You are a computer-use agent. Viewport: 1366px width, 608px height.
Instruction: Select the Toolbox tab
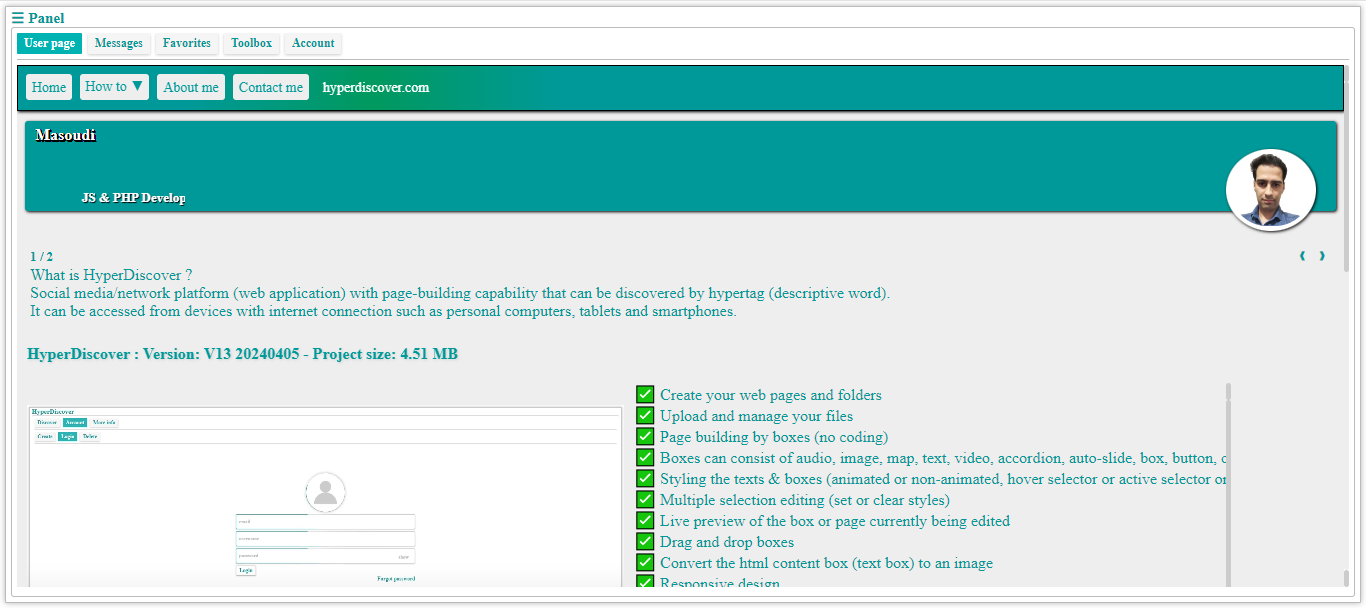[252, 43]
